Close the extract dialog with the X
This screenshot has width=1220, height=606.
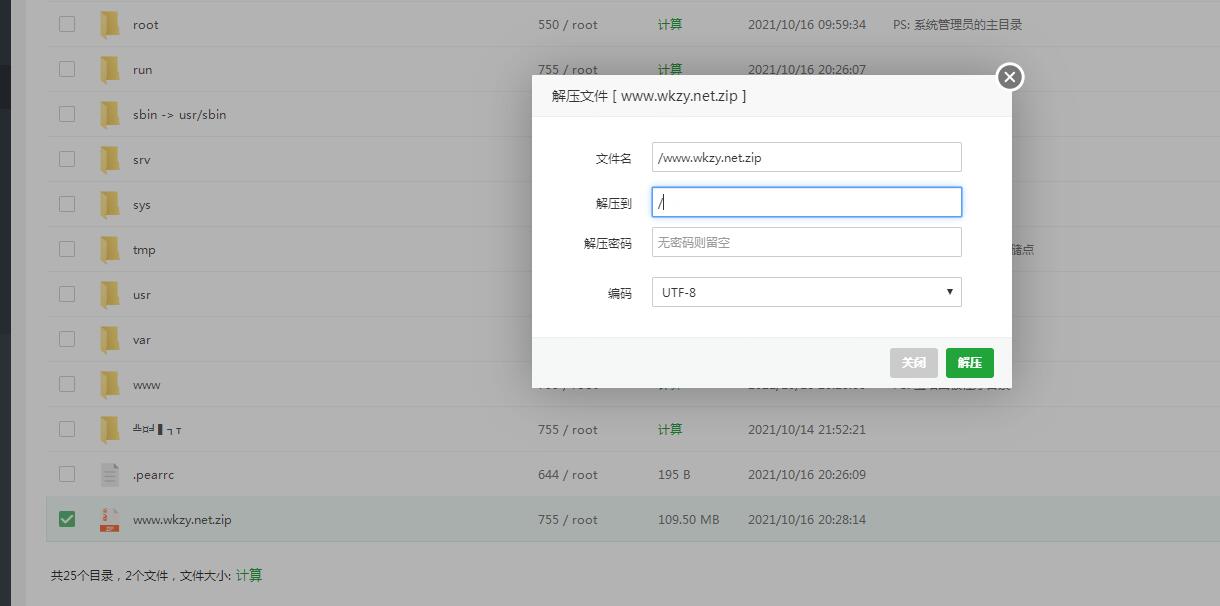click(x=1010, y=77)
